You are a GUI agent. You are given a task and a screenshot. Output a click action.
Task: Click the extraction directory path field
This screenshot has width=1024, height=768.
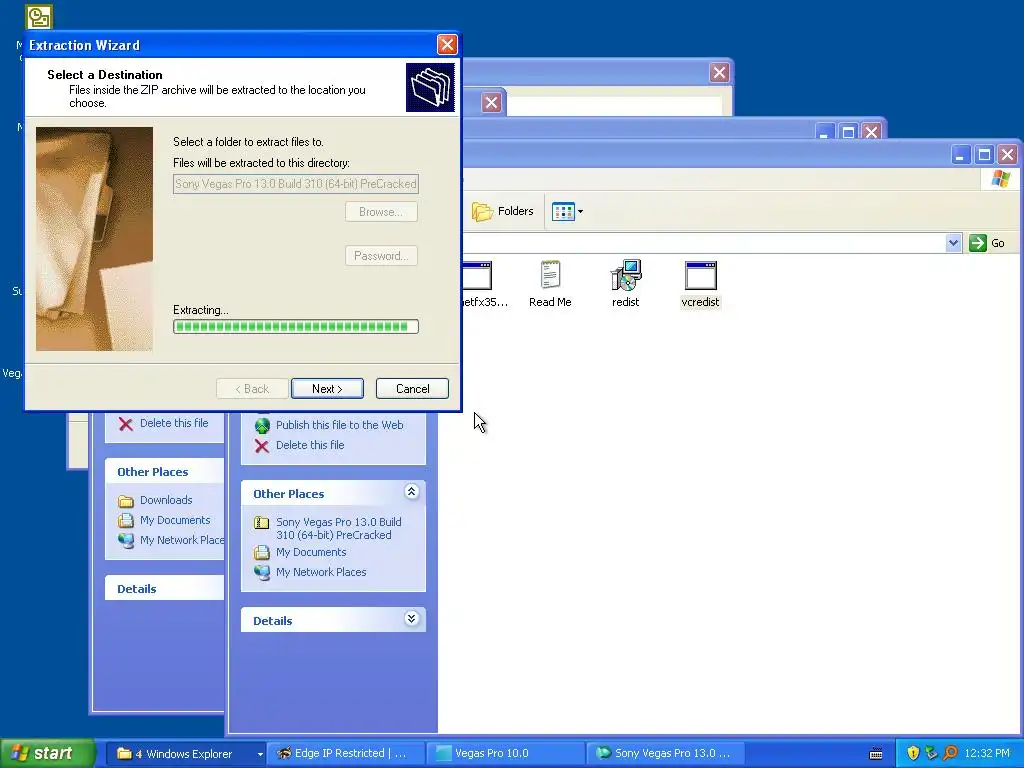295,184
